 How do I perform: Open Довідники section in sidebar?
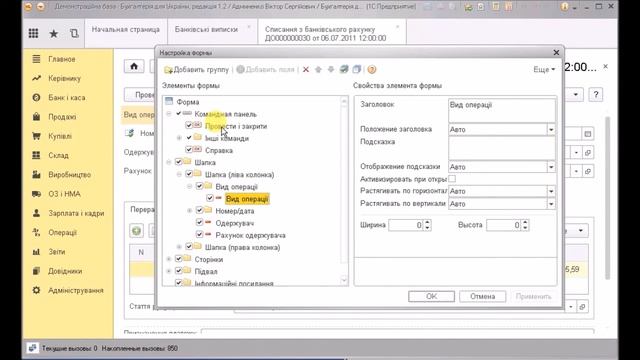65,271
